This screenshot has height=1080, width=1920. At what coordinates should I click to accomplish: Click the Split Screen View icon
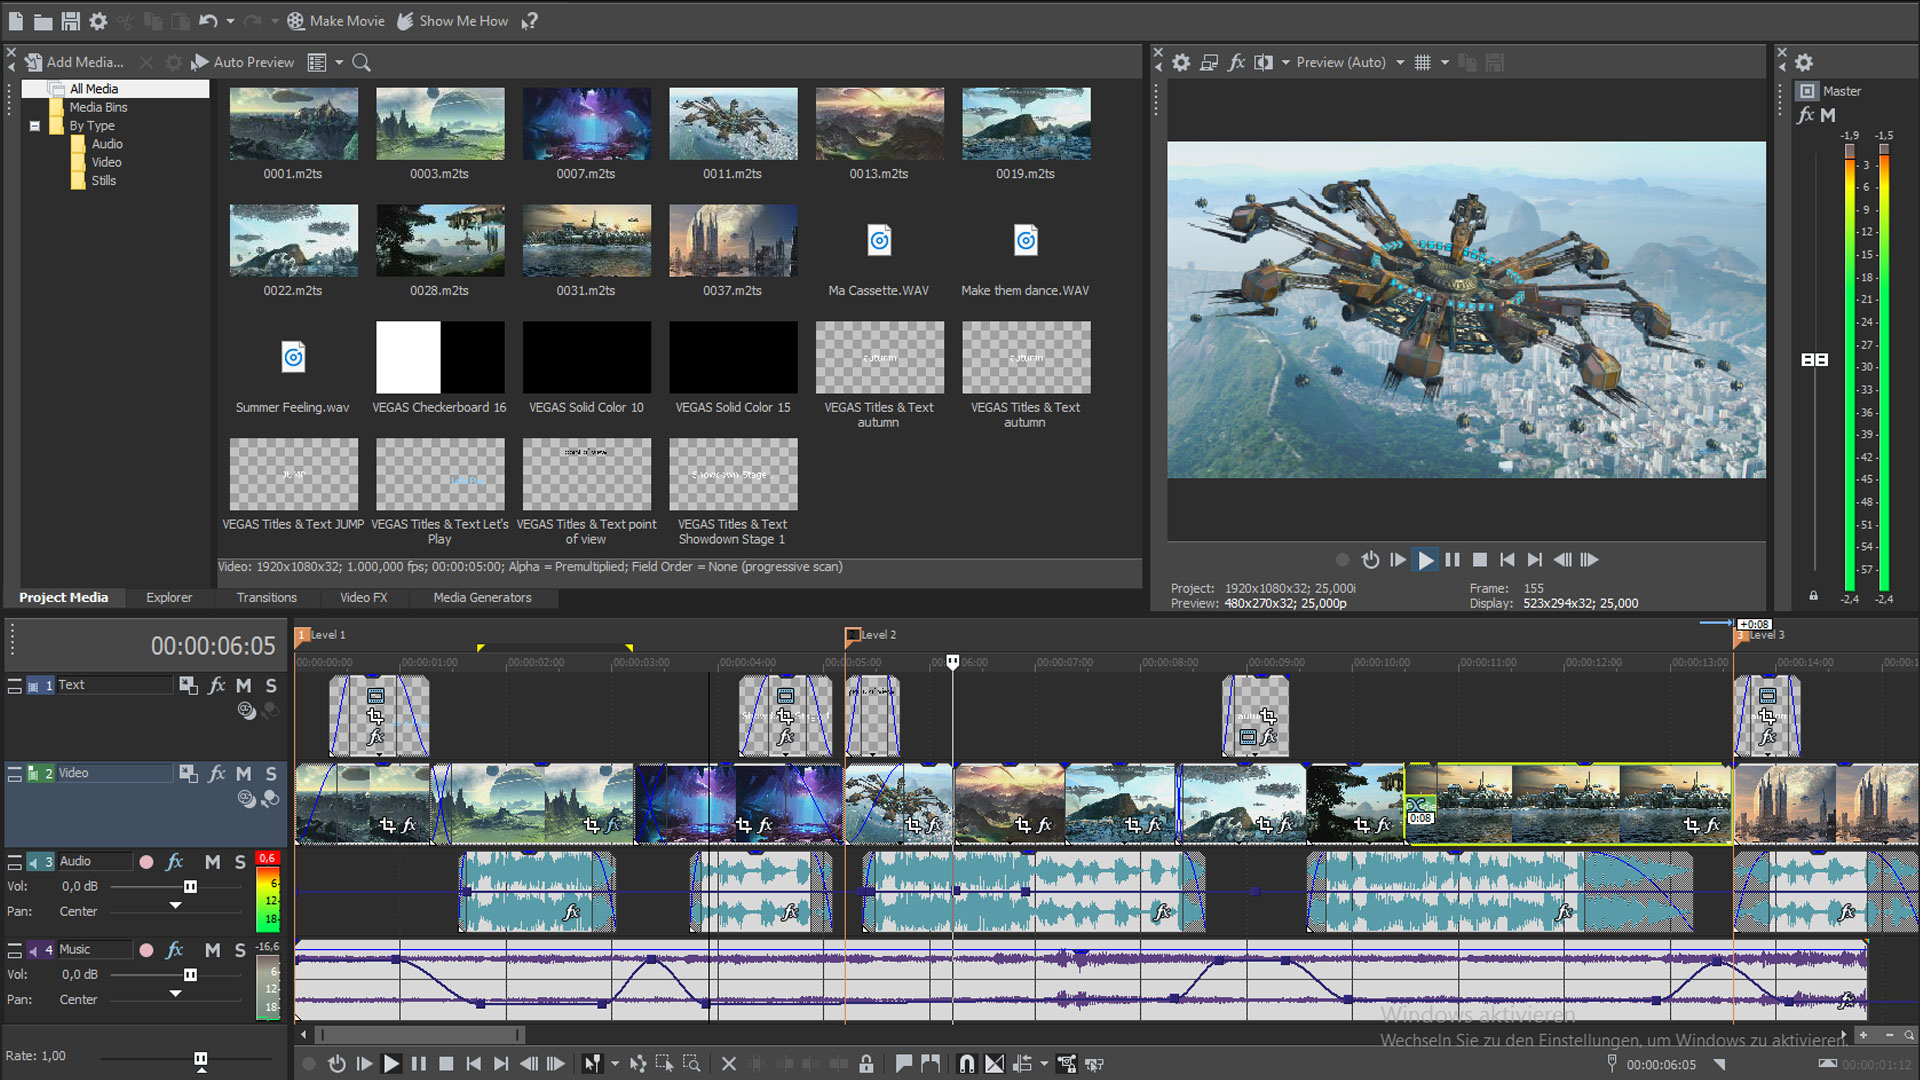[1263, 62]
